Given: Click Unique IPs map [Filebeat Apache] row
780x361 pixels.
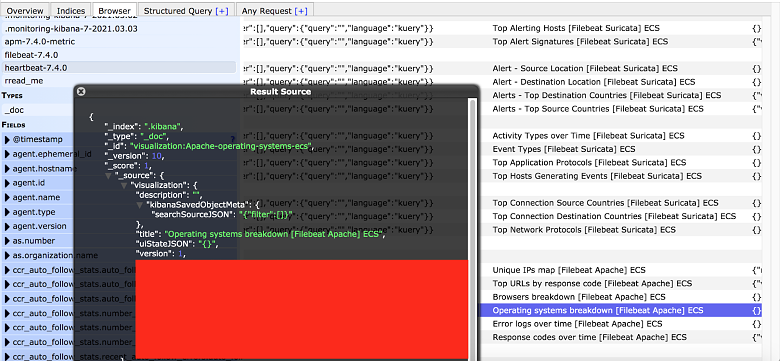Looking at the screenshot, I should [569, 270].
